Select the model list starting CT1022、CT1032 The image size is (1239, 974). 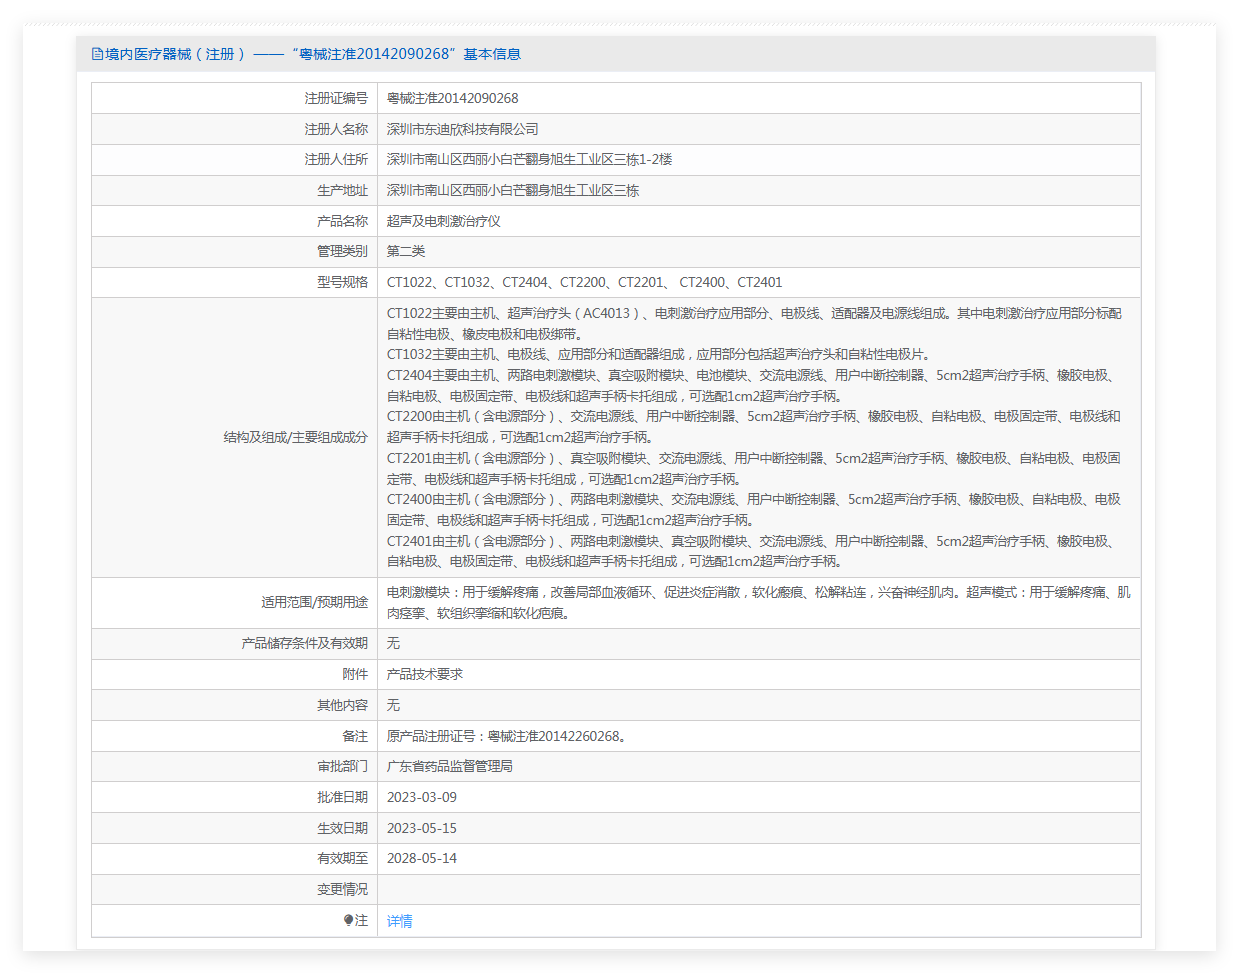[x=585, y=282]
